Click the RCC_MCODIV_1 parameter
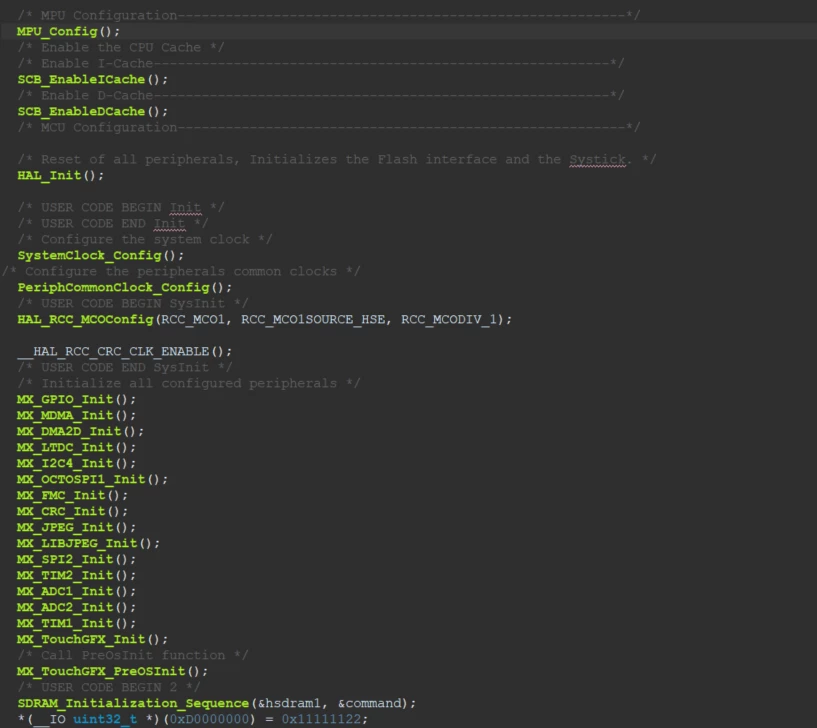817x728 pixels. tap(449, 319)
